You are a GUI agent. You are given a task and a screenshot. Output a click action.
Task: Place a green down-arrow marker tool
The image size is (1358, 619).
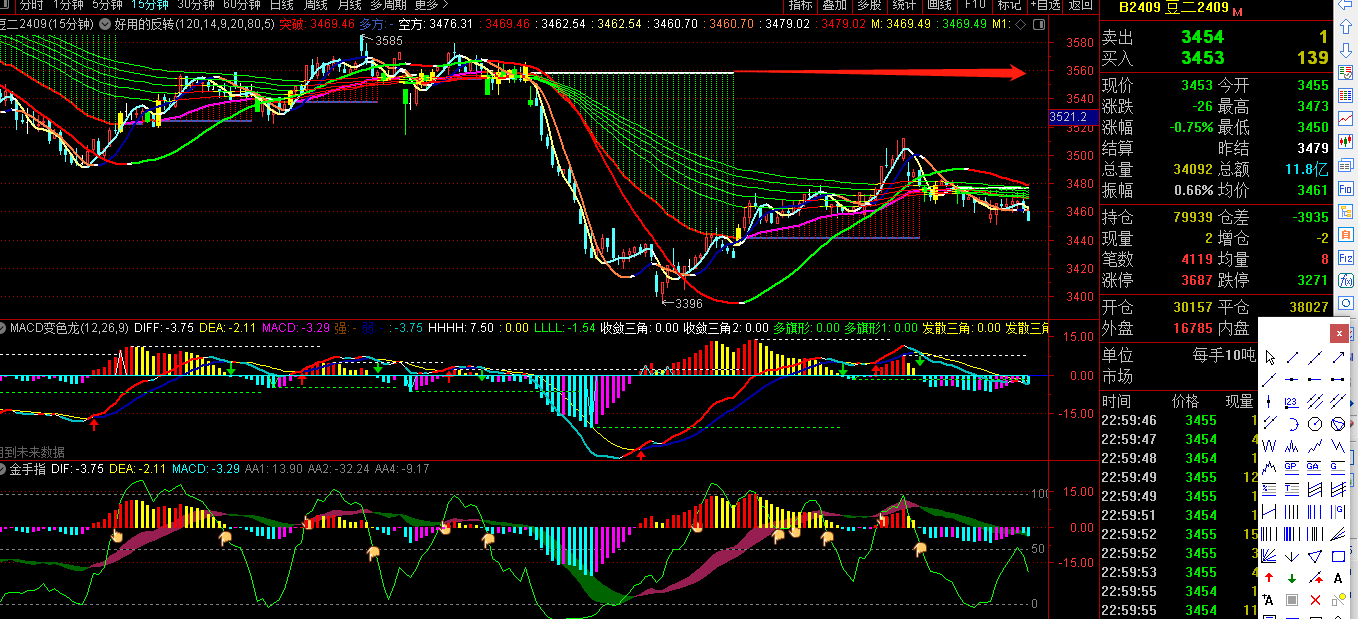(1291, 578)
